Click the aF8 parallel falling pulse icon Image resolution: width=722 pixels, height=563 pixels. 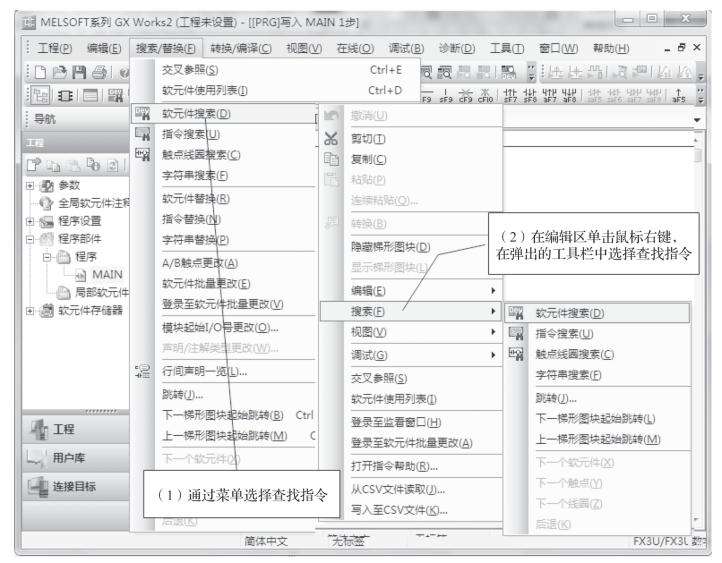(x=569, y=96)
